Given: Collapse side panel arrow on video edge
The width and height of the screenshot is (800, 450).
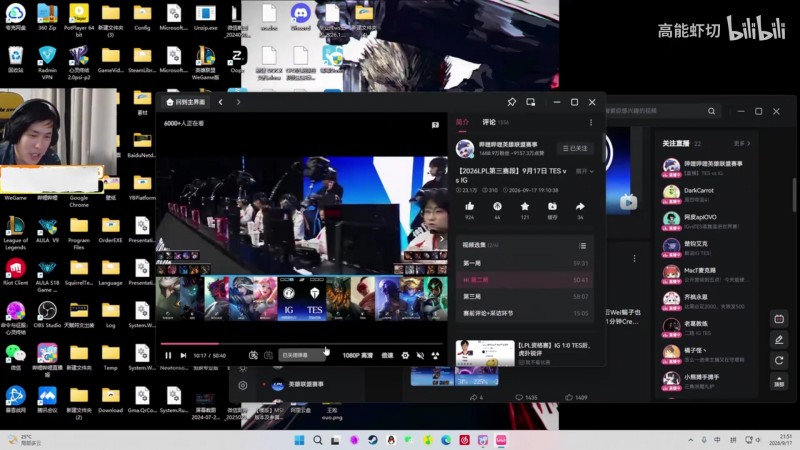Looking at the screenshot, I should pos(442,238).
